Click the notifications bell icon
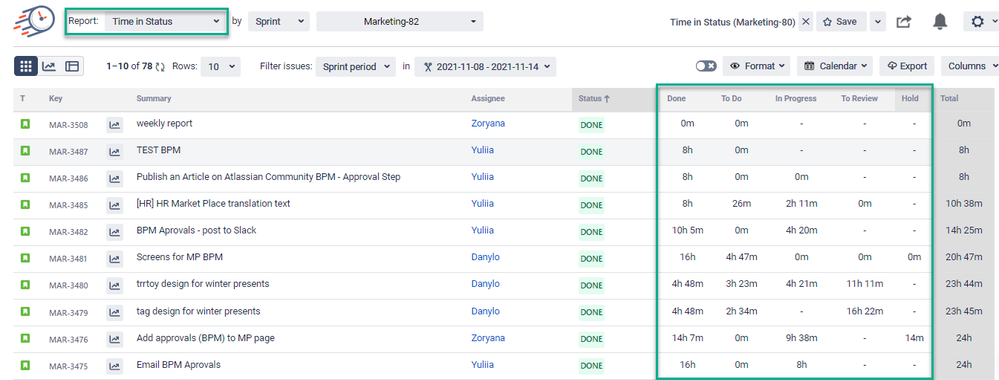Image resolution: width=999 pixels, height=380 pixels. coord(940,22)
